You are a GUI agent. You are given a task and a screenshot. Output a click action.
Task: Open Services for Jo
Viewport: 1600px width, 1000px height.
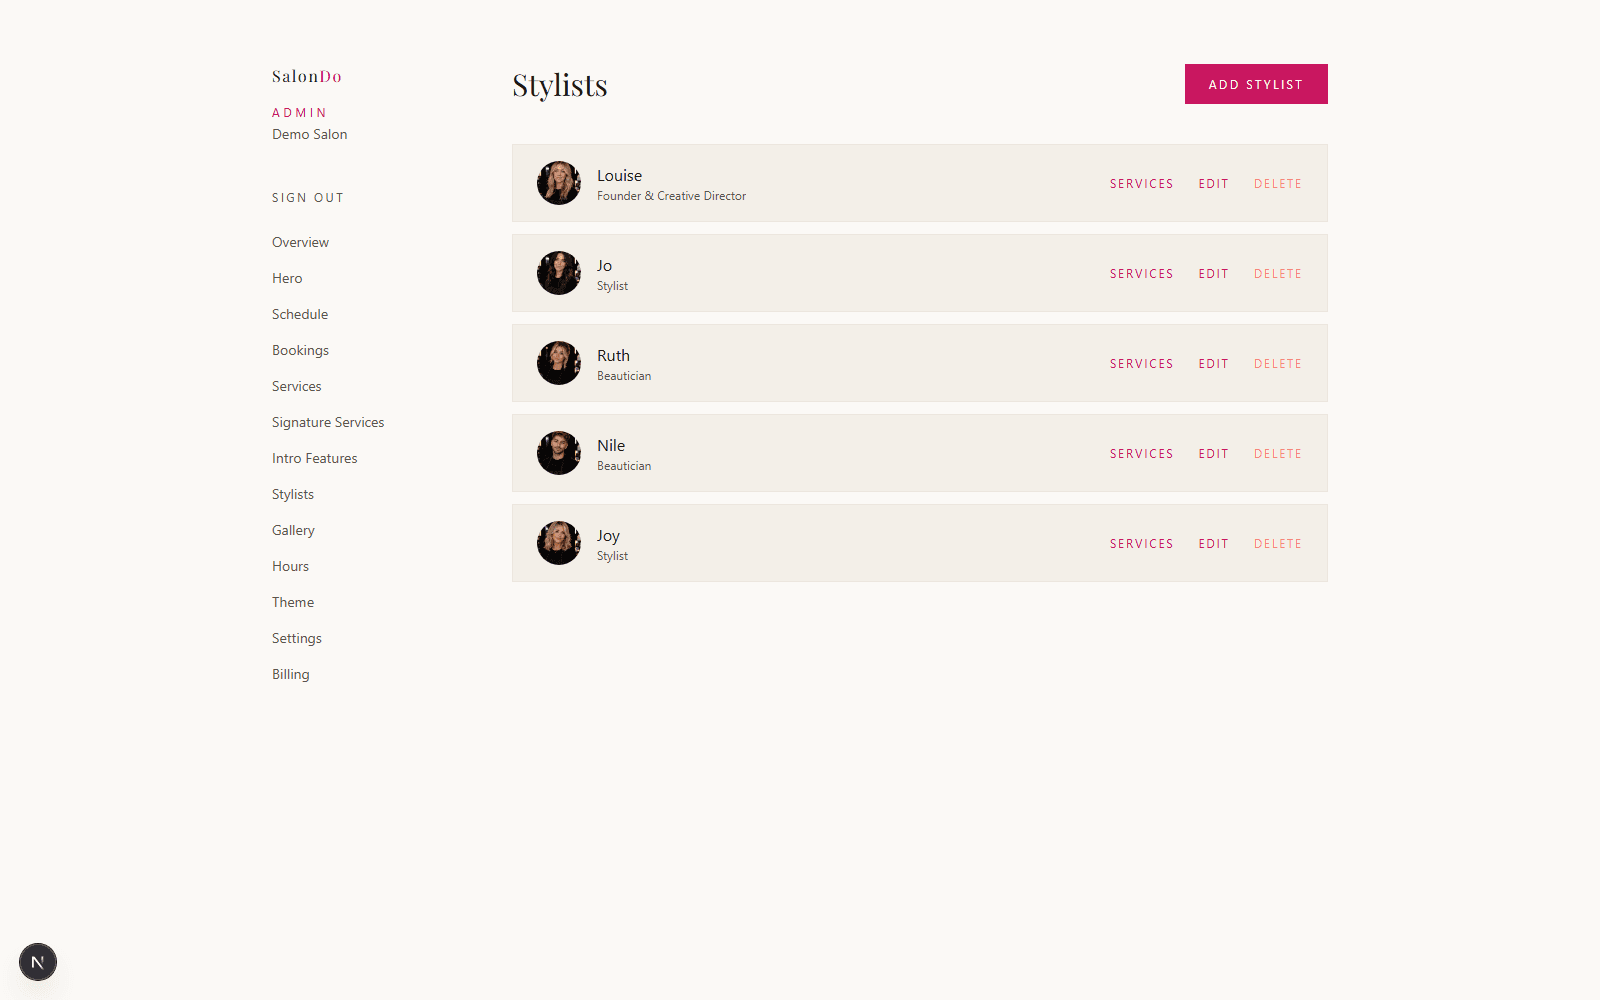(x=1141, y=274)
